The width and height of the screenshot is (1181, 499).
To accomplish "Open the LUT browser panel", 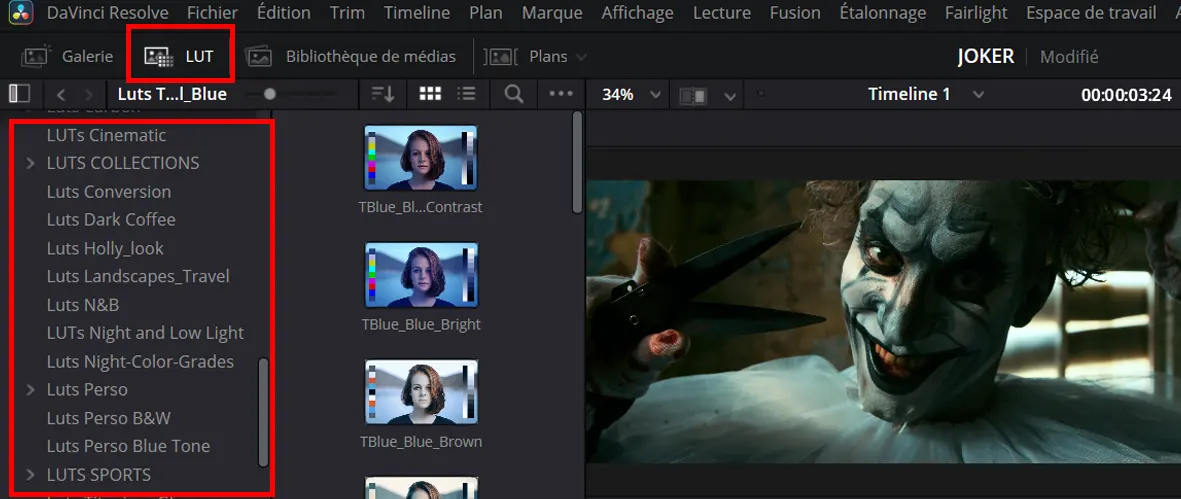I will coord(179,56).
